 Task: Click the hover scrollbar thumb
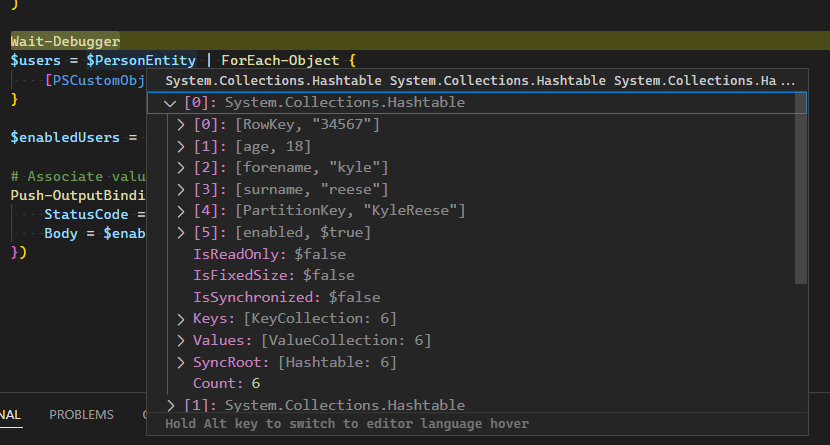[801, 188]
